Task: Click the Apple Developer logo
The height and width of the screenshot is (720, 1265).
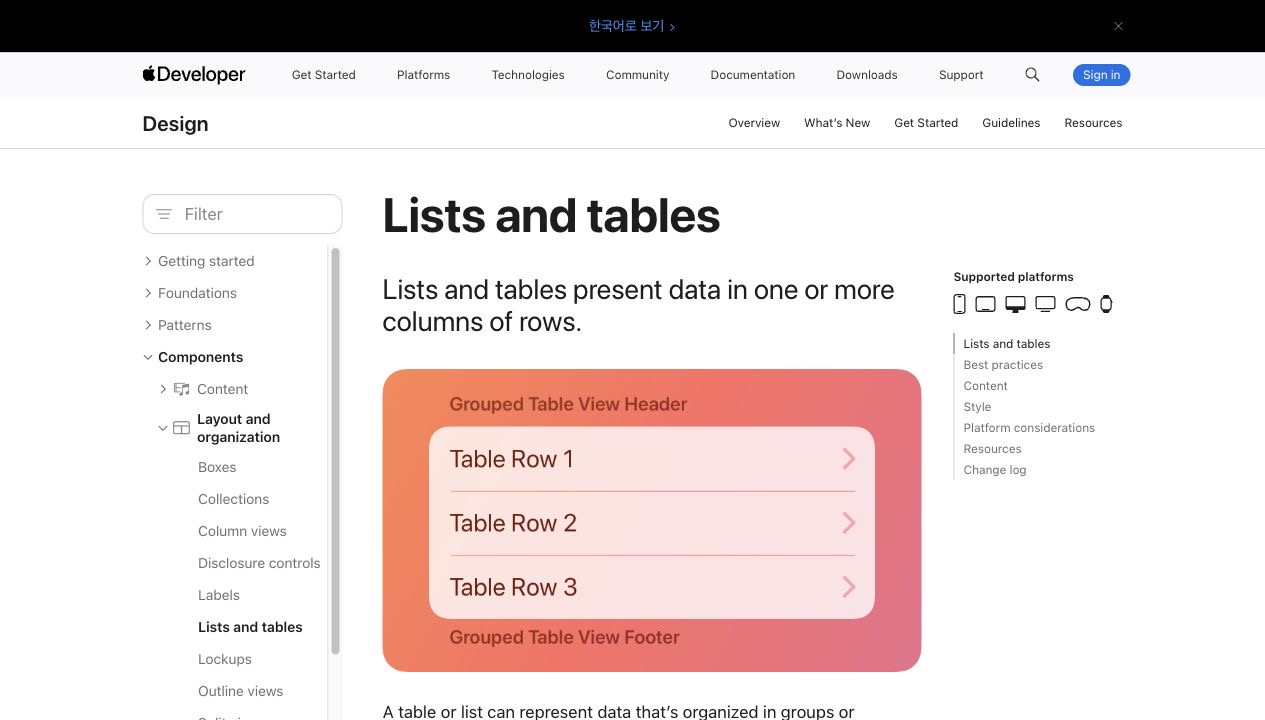Action: tap(194, 75)
